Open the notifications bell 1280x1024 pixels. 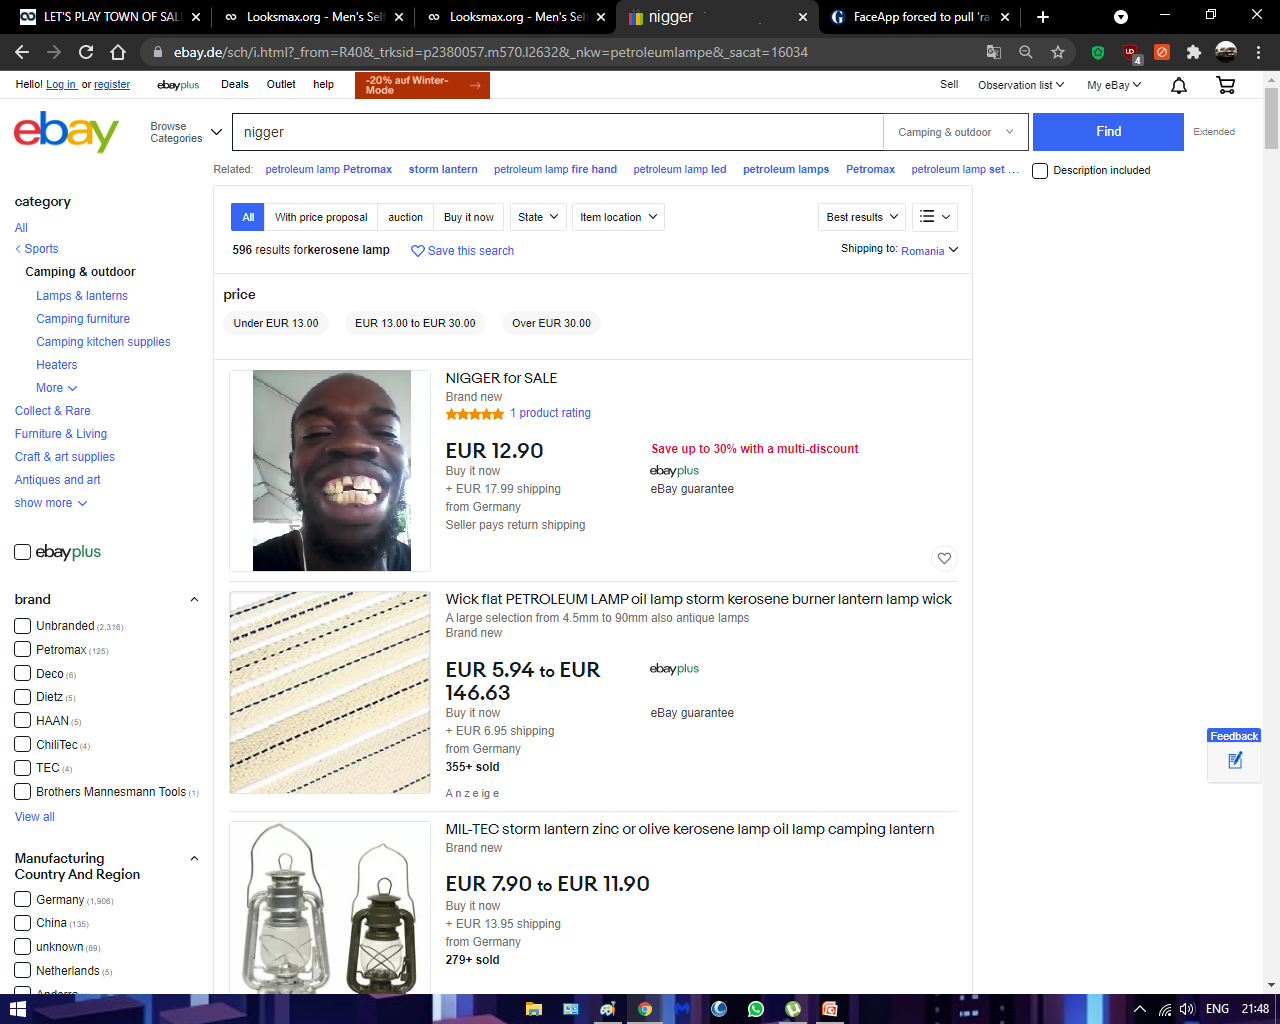[1179, 85]
